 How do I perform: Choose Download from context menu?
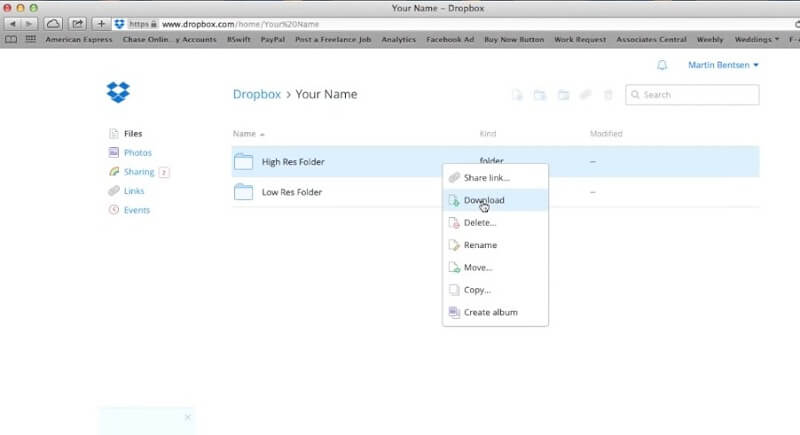495,200
